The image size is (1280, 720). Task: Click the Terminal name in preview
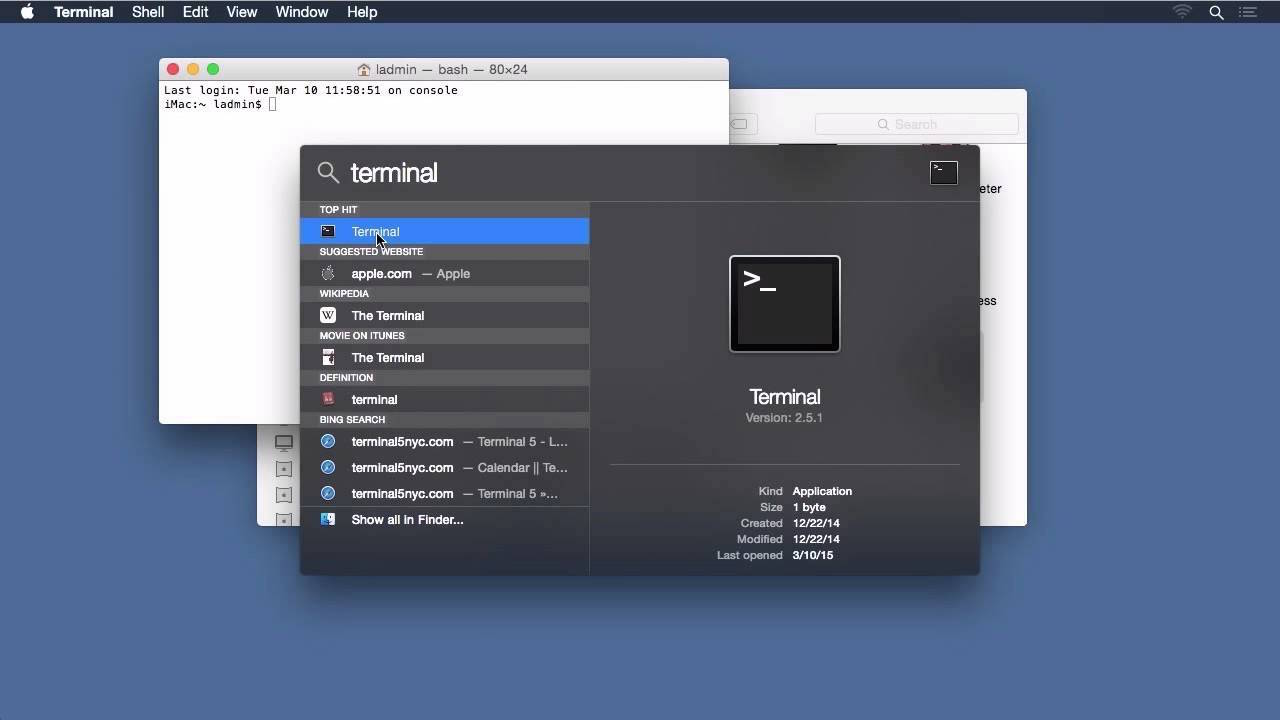785,397
